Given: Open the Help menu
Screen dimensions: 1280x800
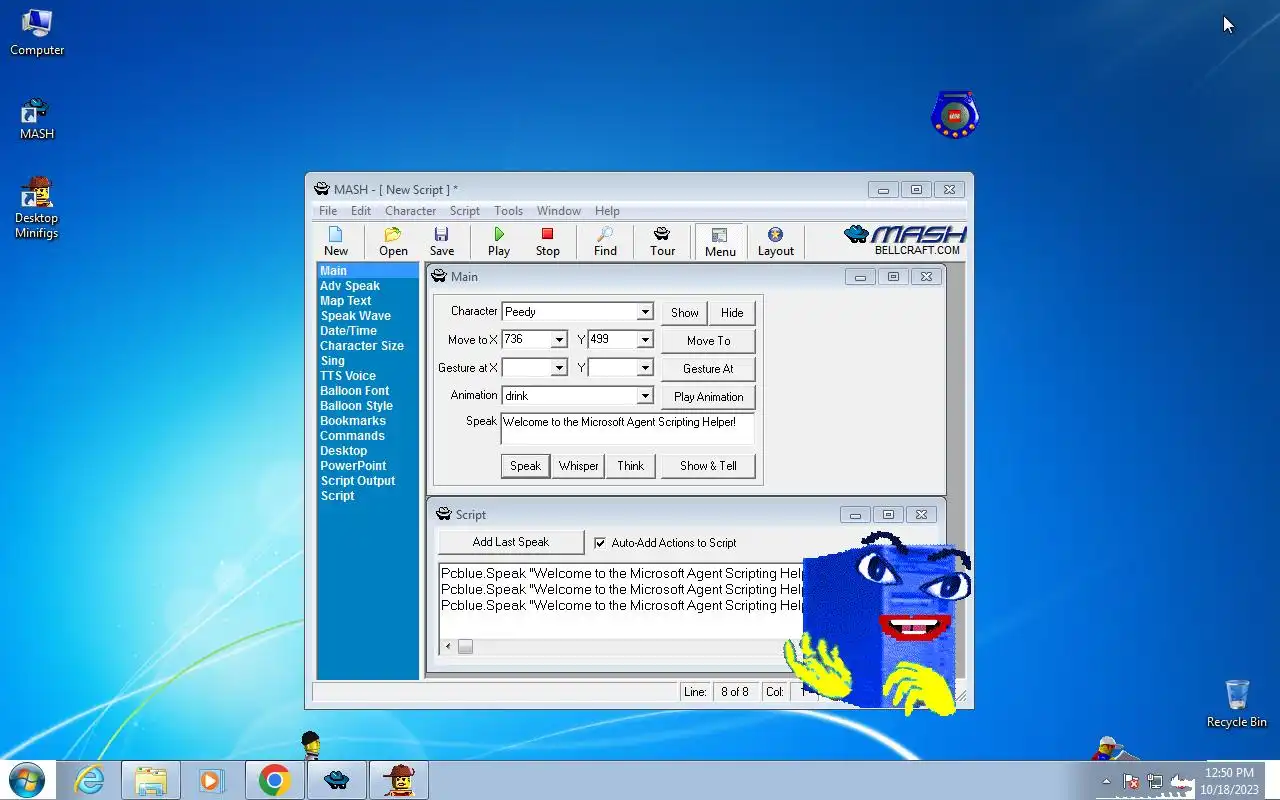Looking at the screenshot, I should (x=607, y=211).
